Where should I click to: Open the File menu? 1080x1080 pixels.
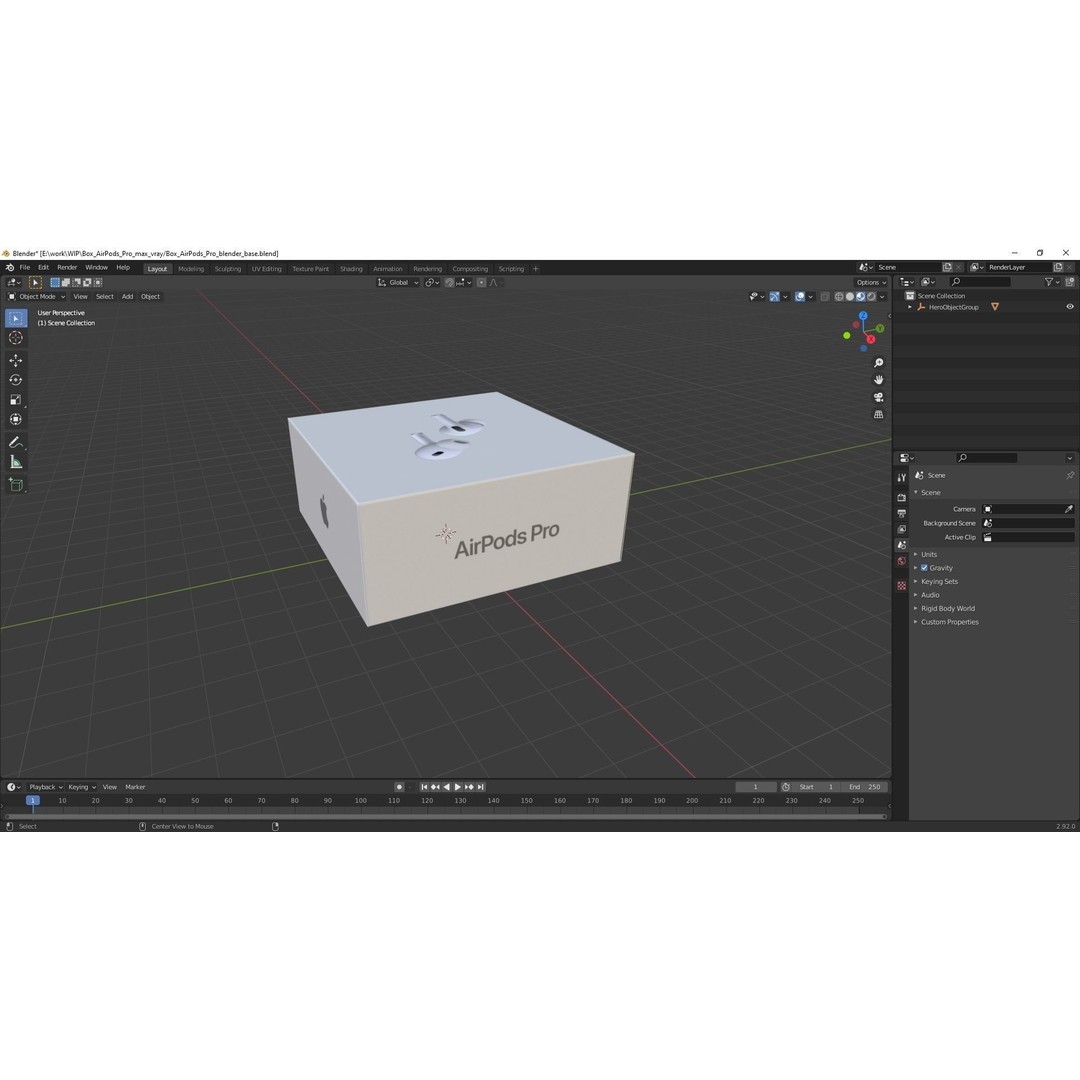click(25, 267)
